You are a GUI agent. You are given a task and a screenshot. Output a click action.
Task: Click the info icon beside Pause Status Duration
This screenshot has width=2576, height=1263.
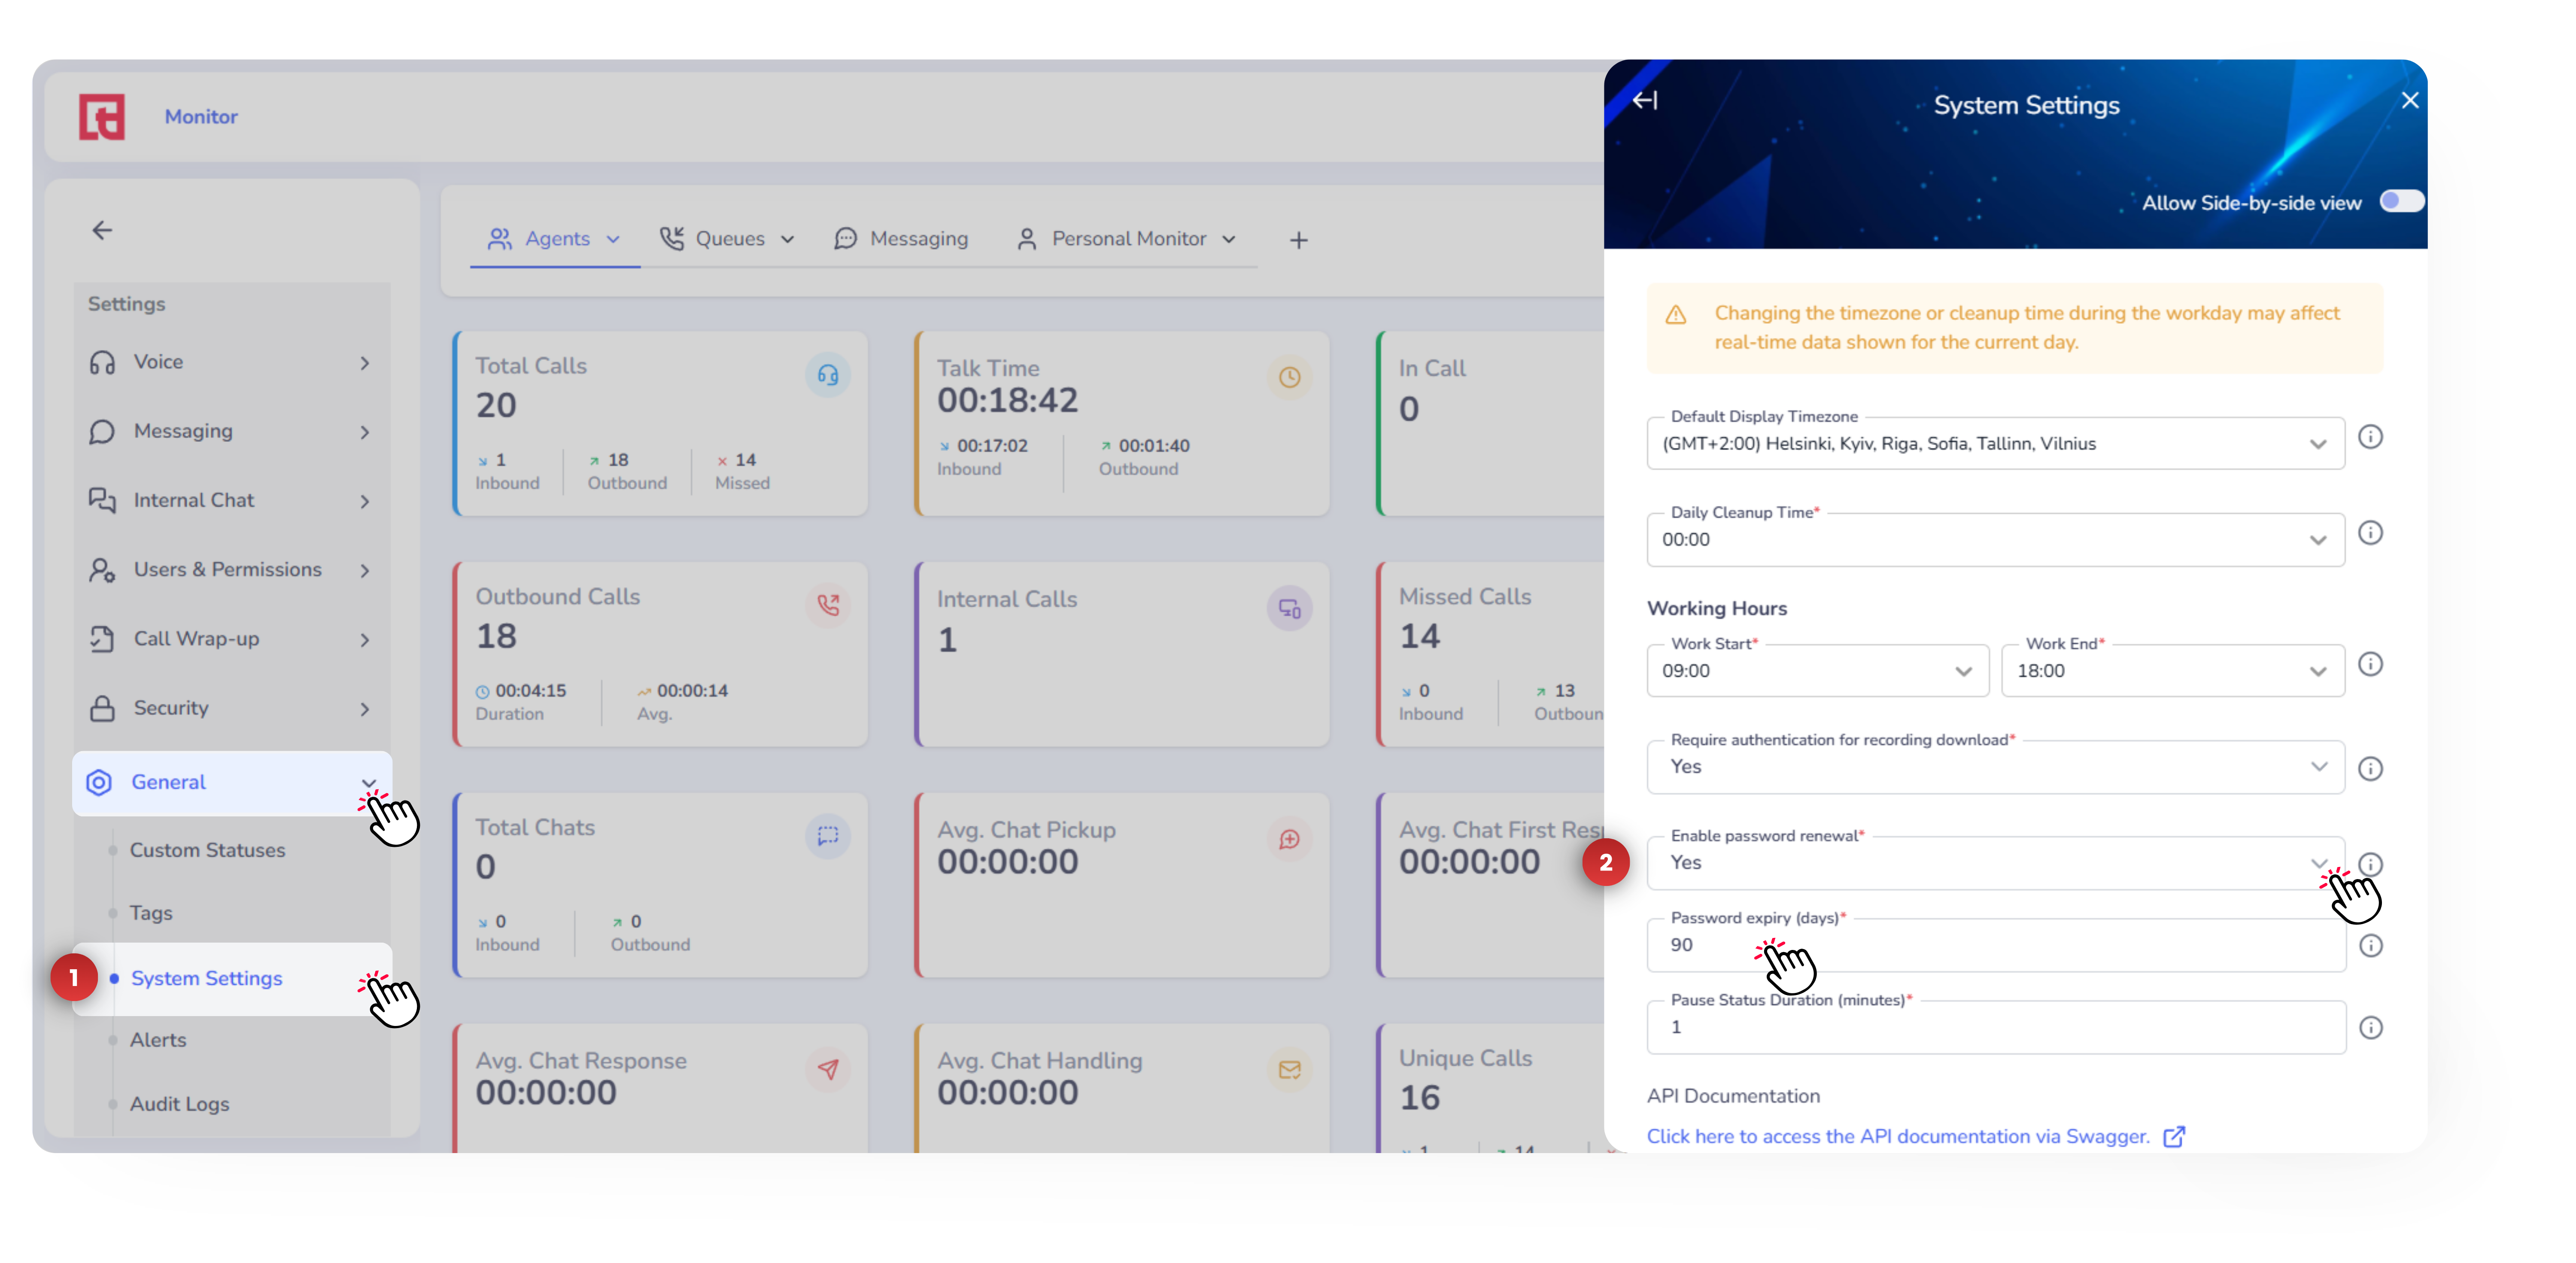coord(2370,1027)
